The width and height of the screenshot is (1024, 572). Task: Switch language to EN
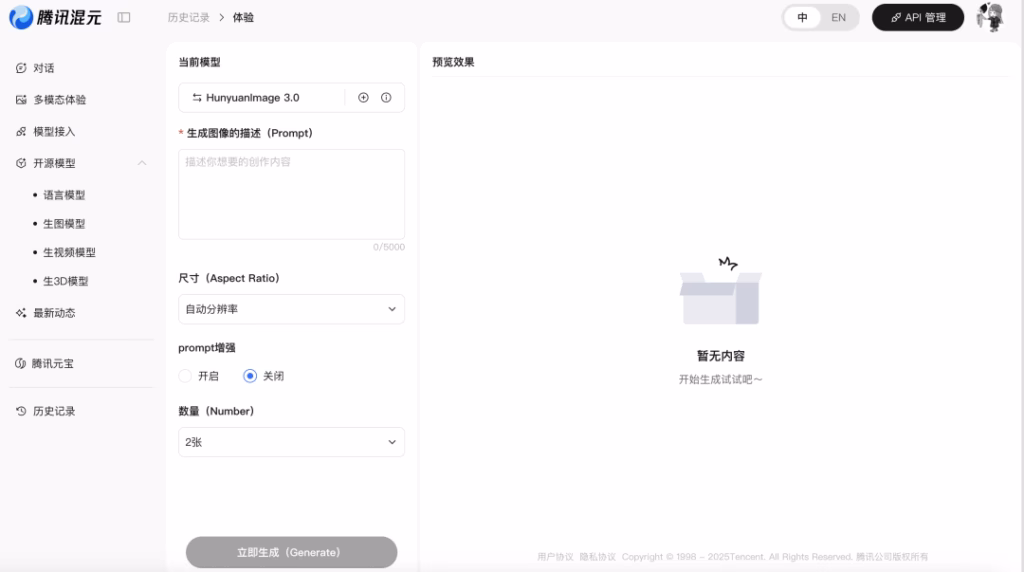pos(838,17)
